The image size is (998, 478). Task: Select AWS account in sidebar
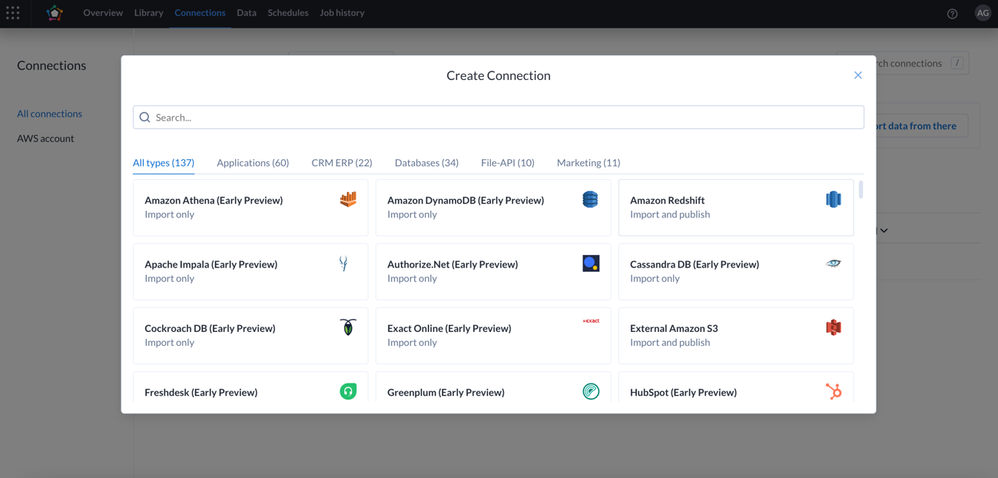(x=45, y=138)
